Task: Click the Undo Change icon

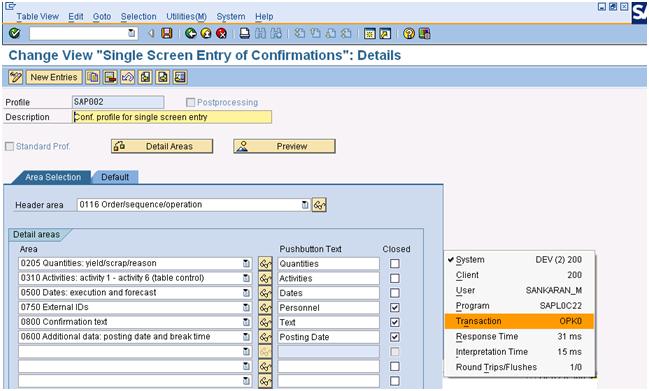Action: (x=127, y=77)
